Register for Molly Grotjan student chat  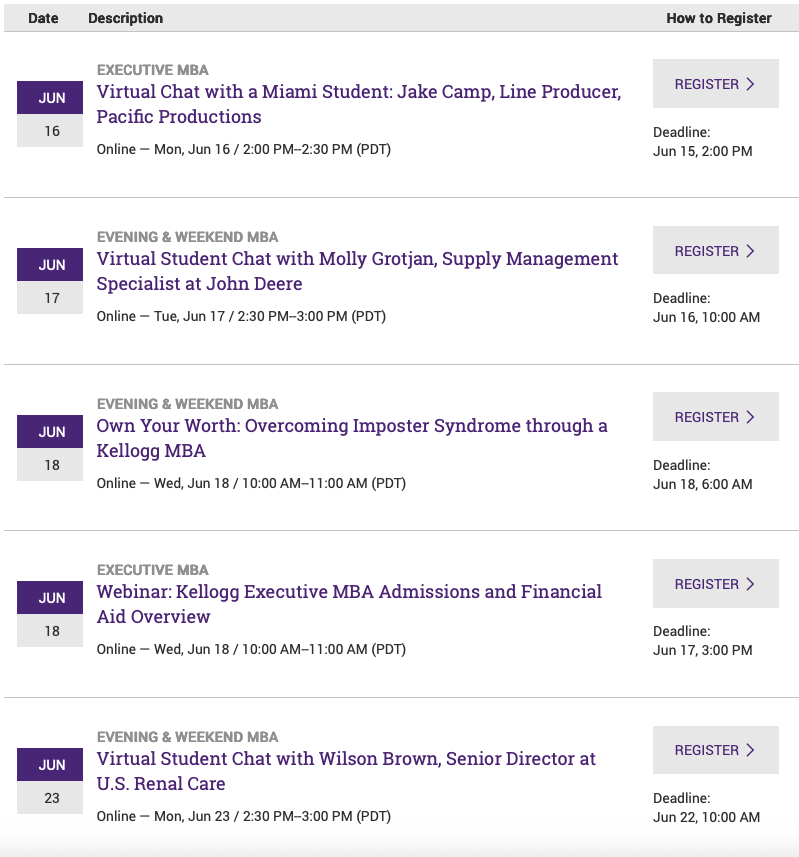click(x=715, y=251)
